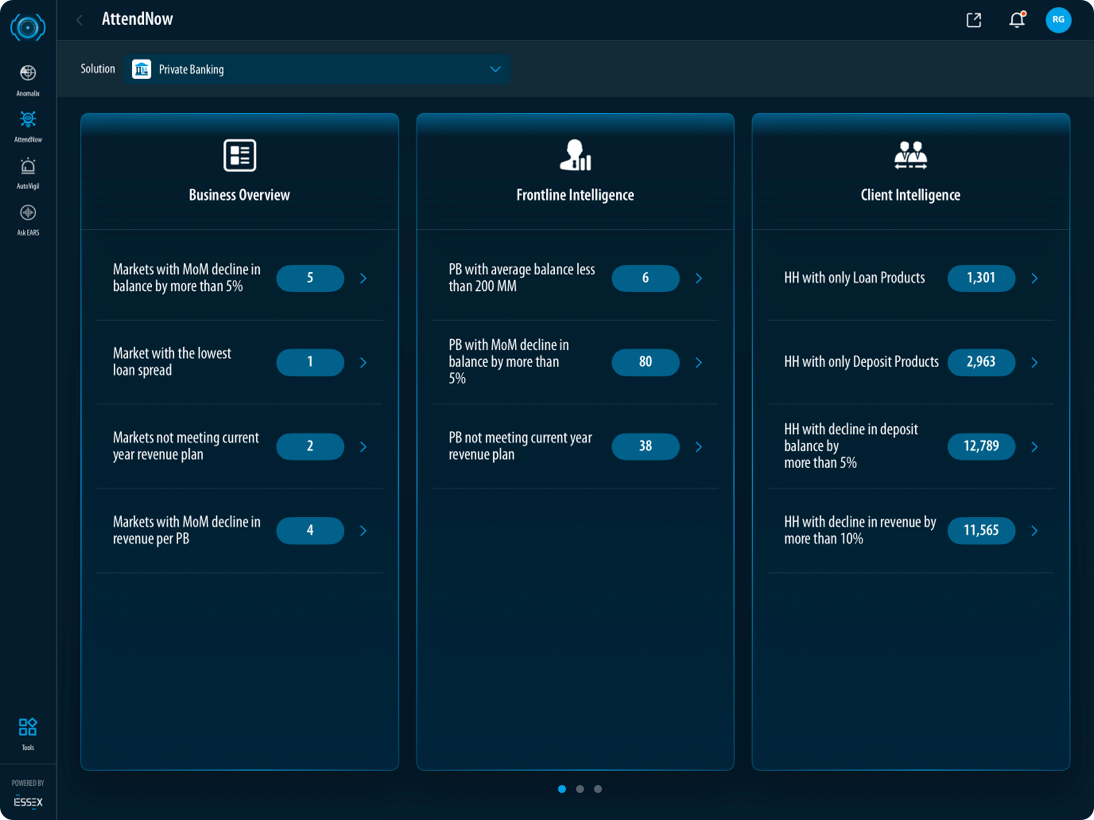Open the Business Overview card header
The image size is (1094, 820).
[x=239, y=172]
